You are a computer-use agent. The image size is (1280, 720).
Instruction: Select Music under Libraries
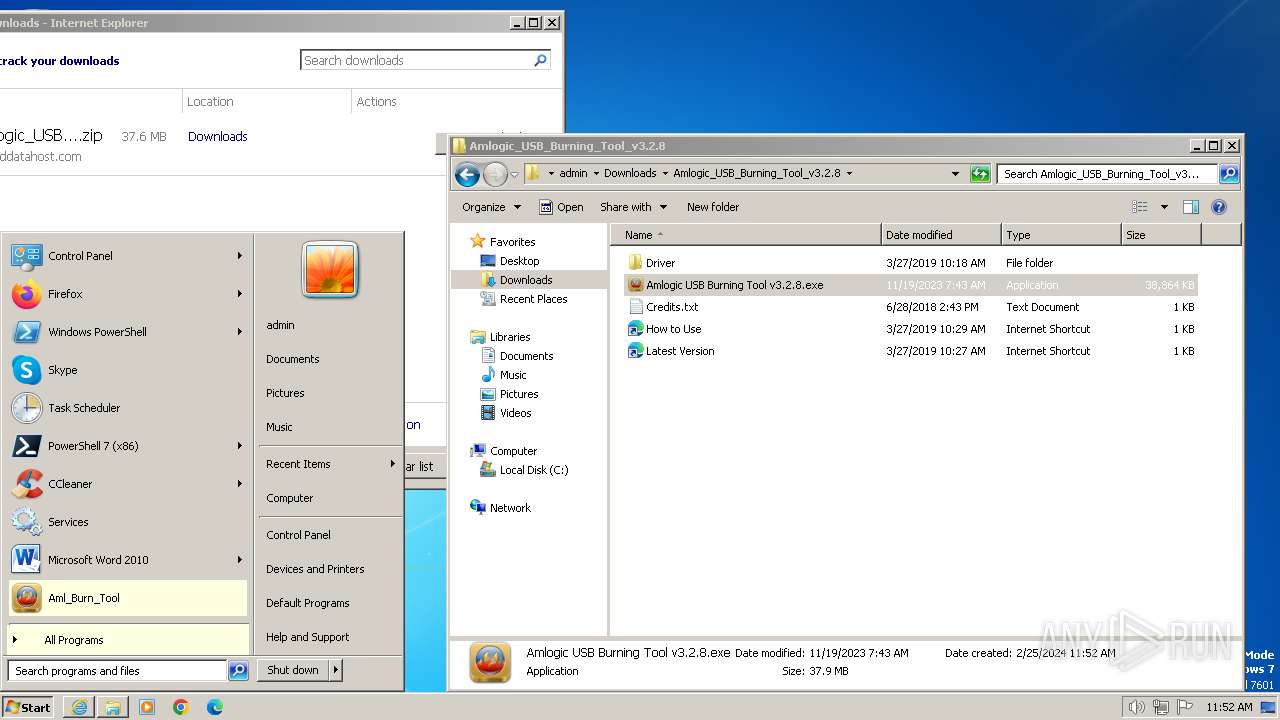(x=513, y=375)
